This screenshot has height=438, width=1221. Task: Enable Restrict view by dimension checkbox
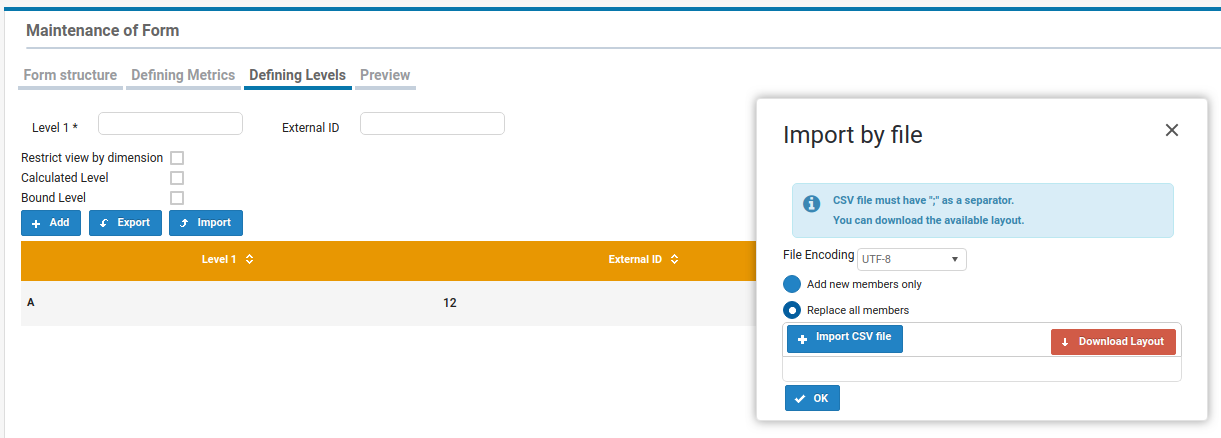click(177, 158)
